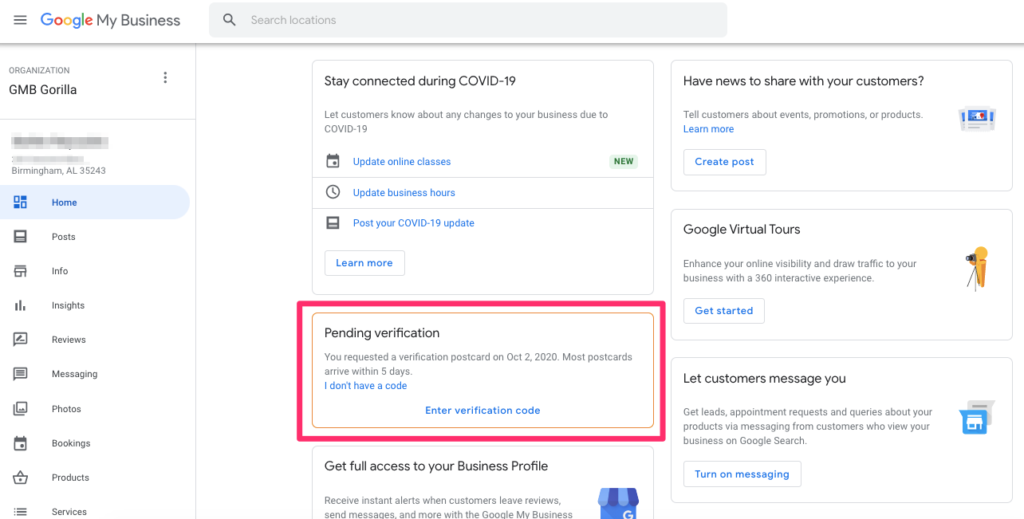
Task: Click the search magnifier icon
Action: pos(229,20)
